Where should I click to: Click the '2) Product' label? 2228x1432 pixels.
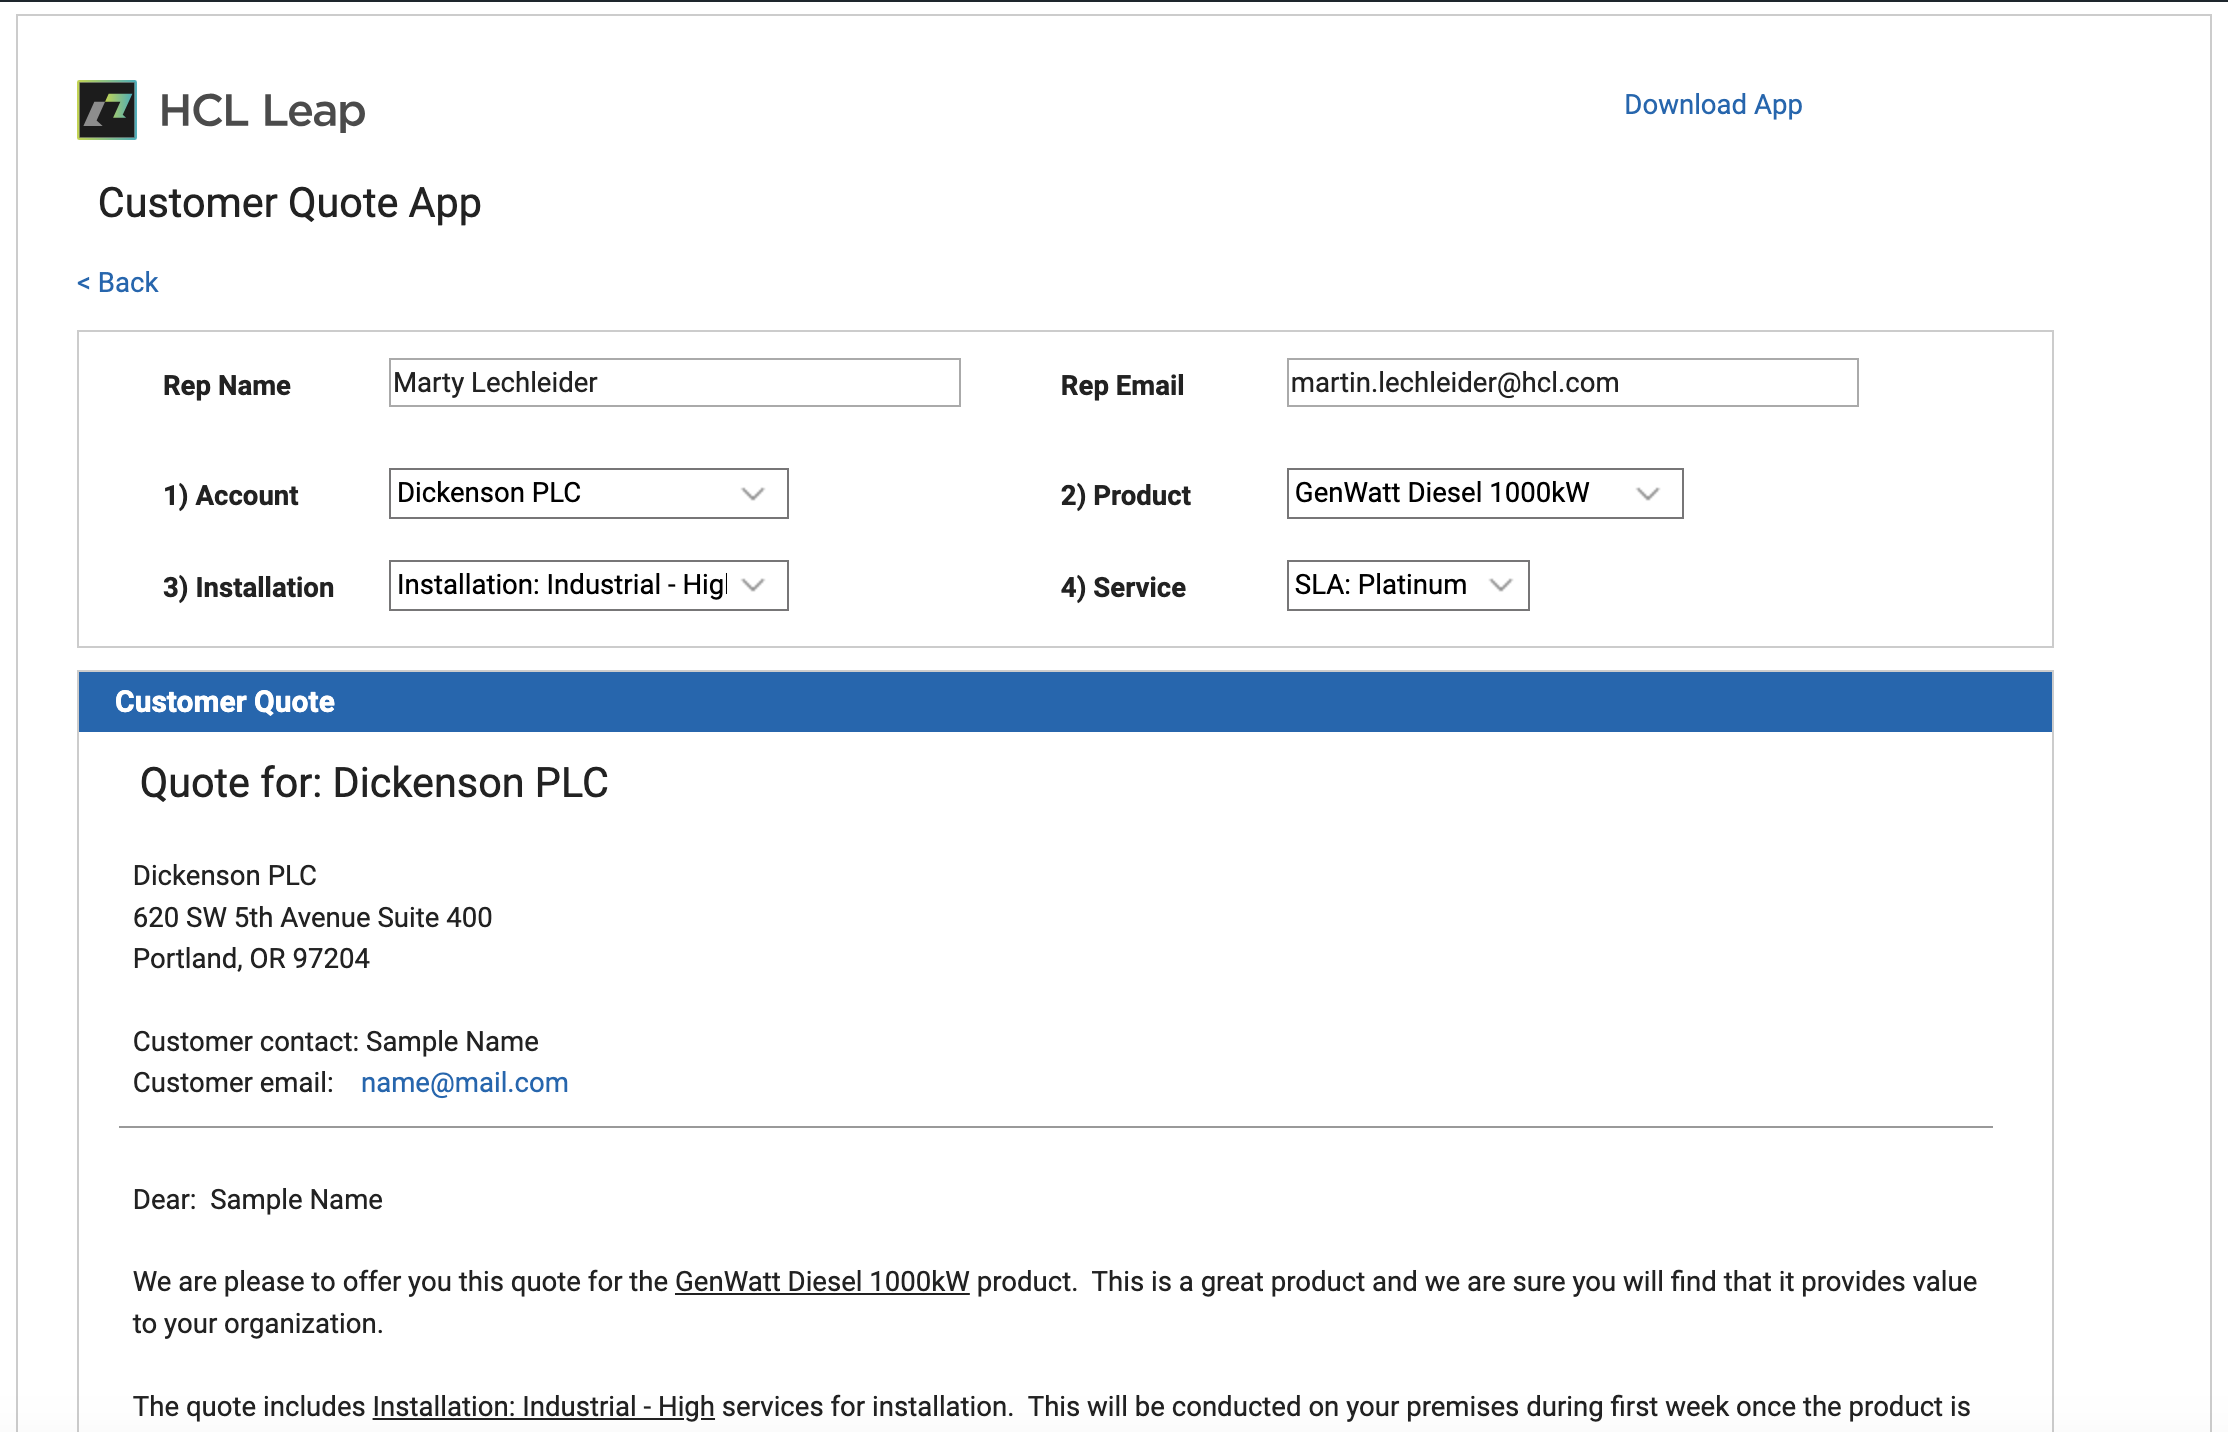click(1126, 496)
